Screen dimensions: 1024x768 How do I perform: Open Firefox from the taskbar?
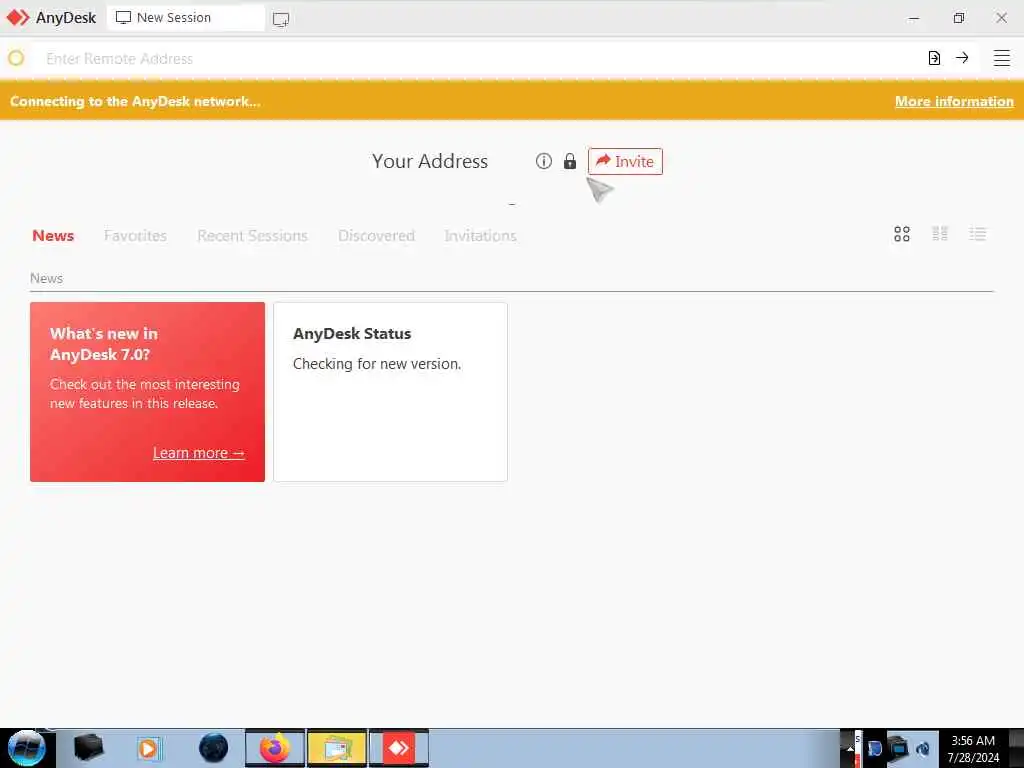tap(275, 748)
